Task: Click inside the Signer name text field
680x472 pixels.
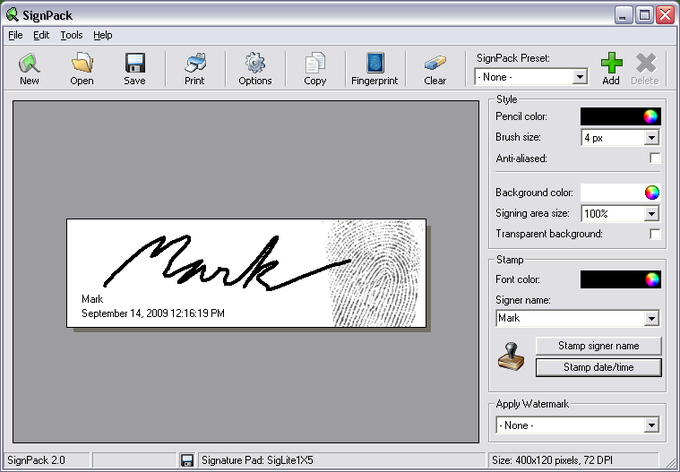Action: 570,318
